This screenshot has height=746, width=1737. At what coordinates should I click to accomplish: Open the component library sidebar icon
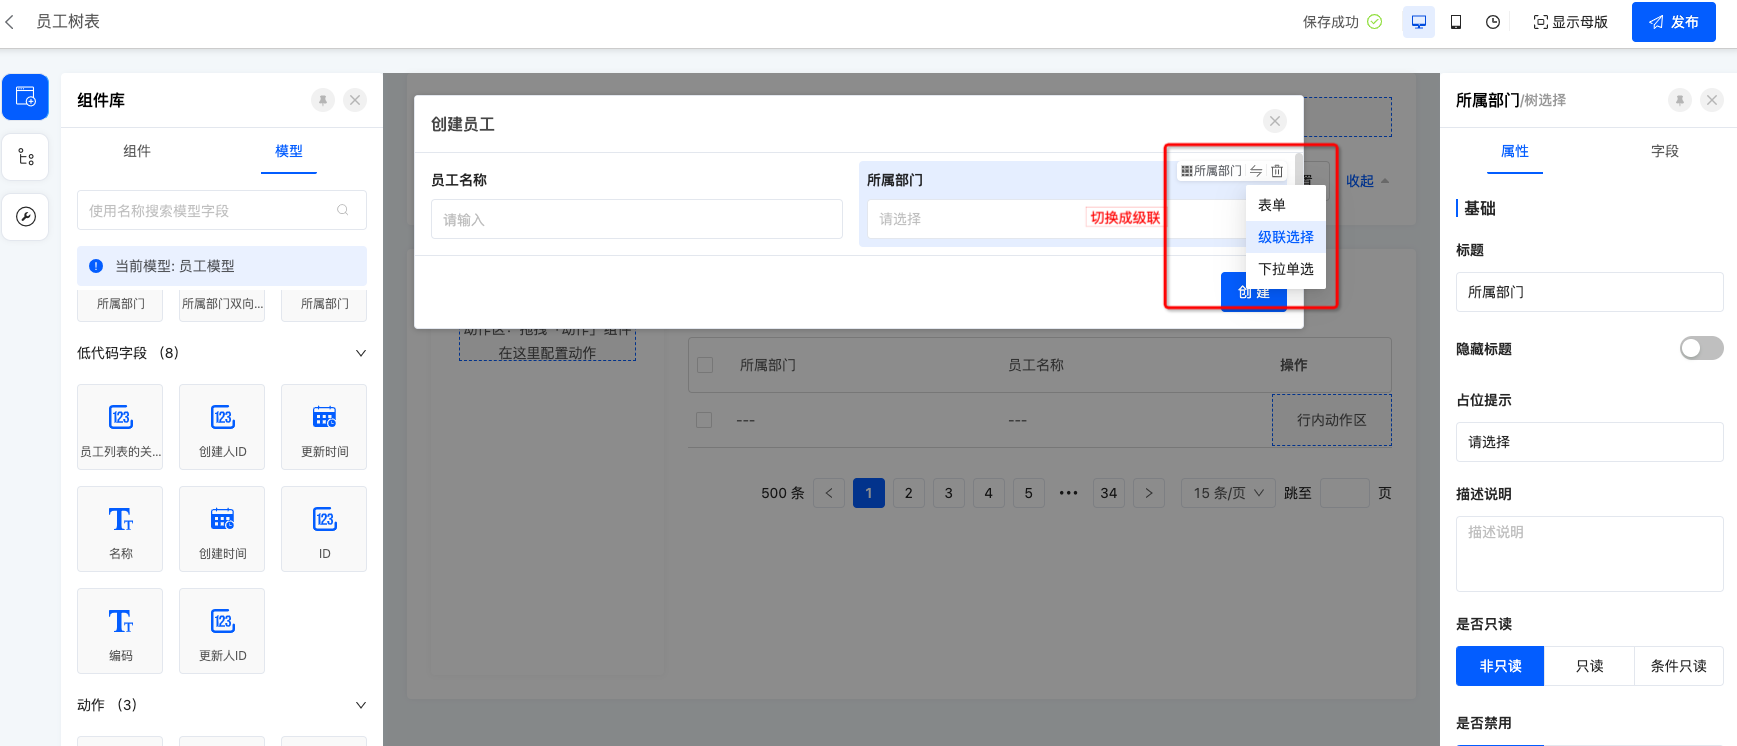[26, 97]
